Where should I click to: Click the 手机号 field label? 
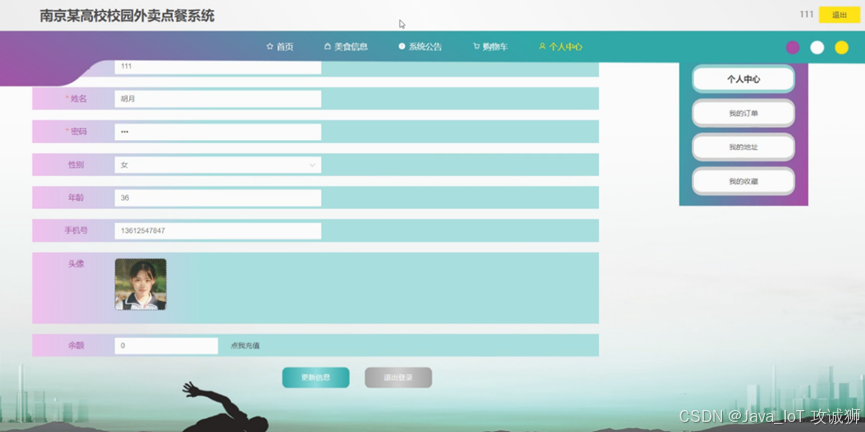[x=76, y=231]
